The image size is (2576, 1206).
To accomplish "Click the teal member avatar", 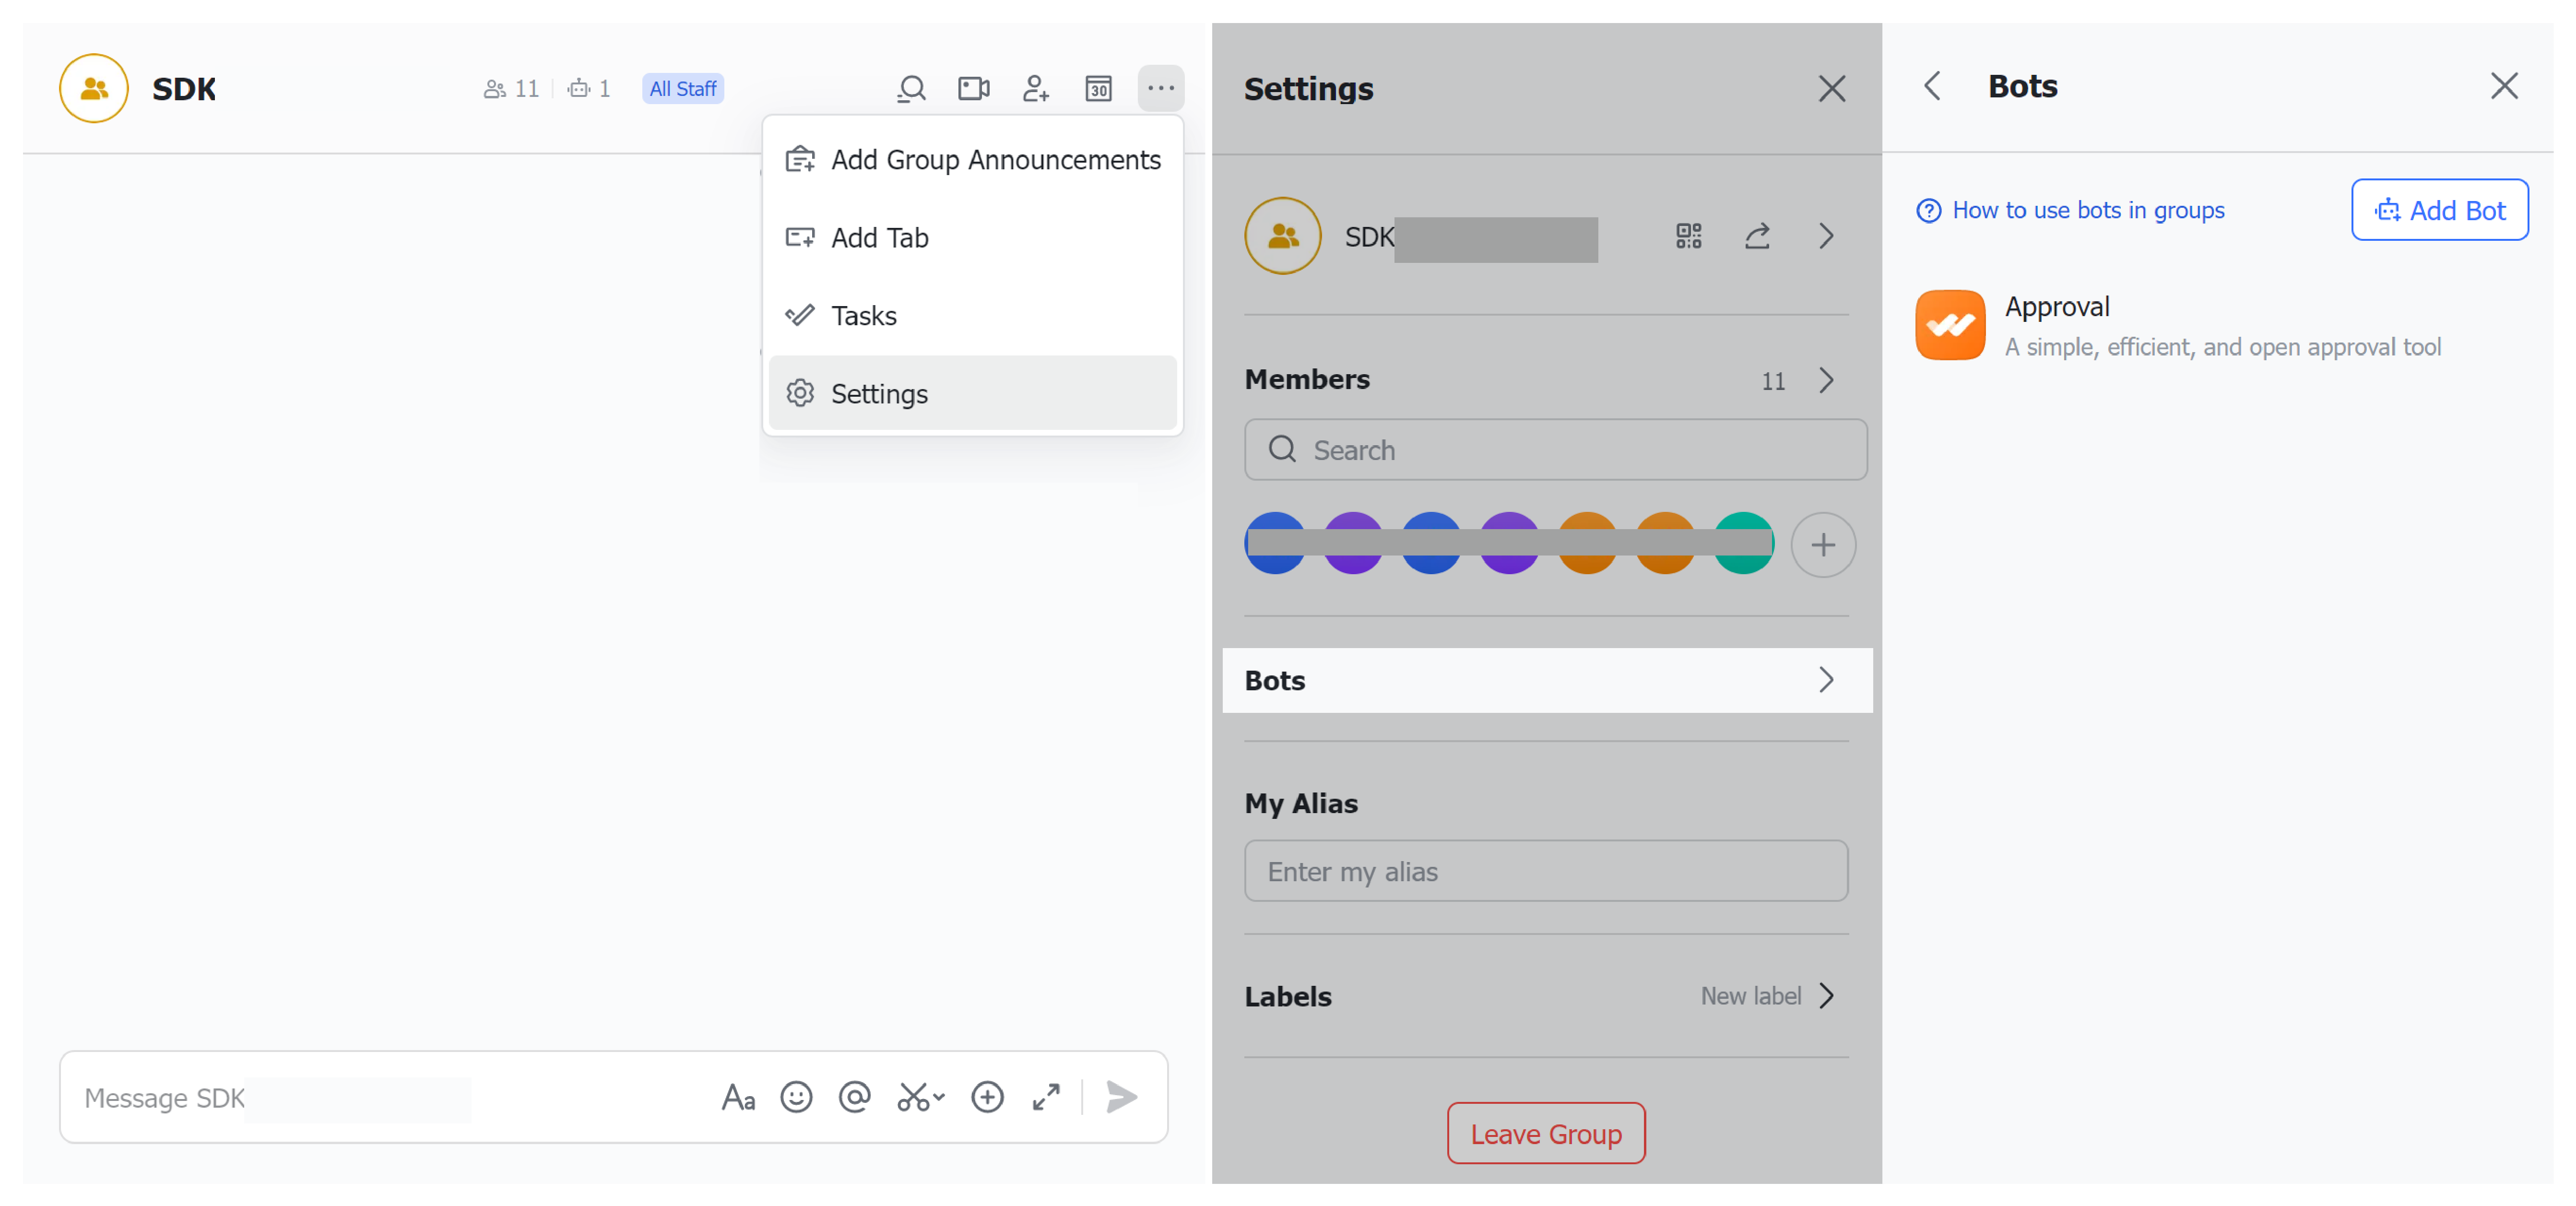I will point(1743,543).
